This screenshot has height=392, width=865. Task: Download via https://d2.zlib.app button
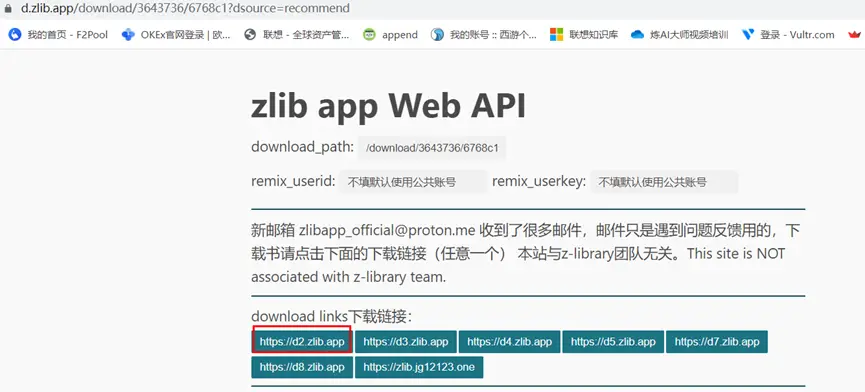coord(302,342)
